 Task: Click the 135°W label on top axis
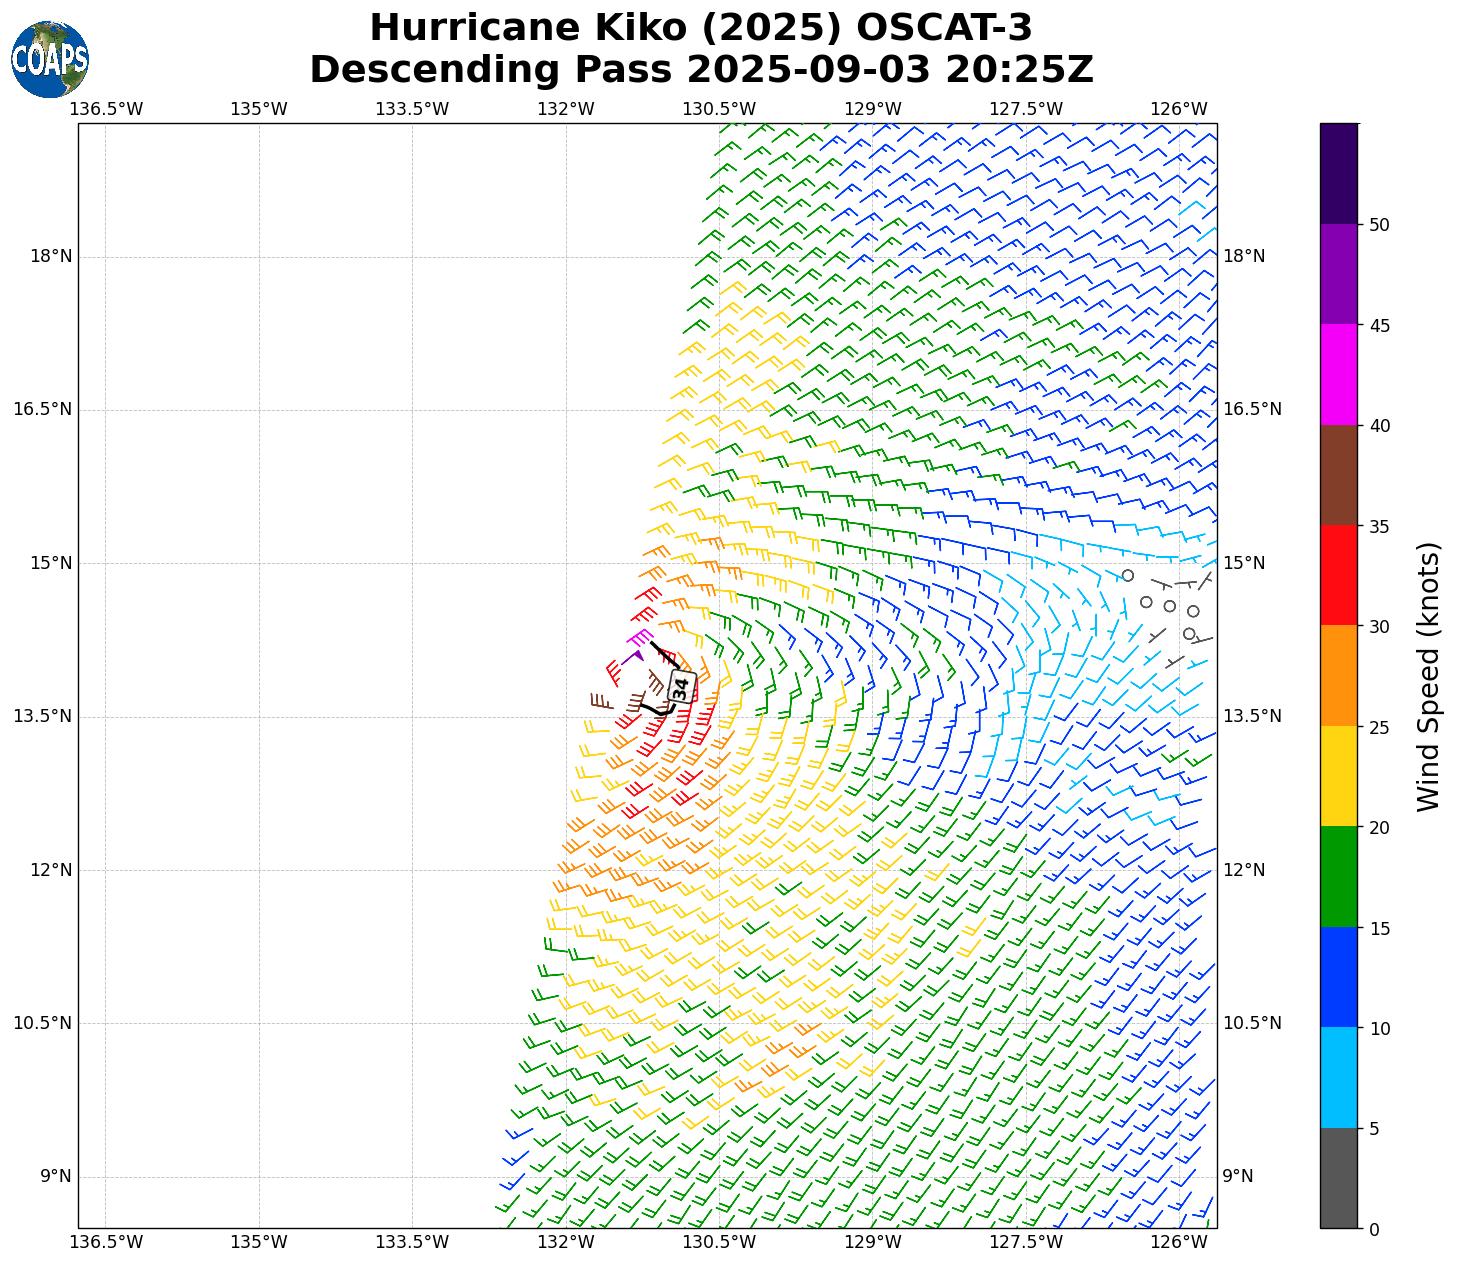click(x=259, y=109)
